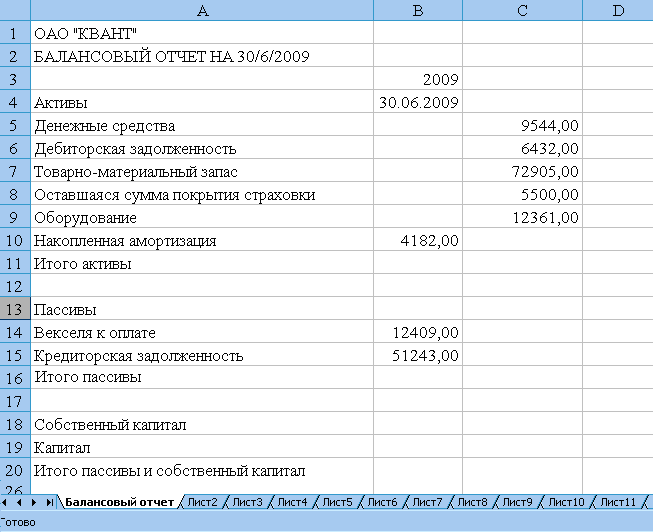
Task: Select the Пассивы cell
Action: click(202, 309)
